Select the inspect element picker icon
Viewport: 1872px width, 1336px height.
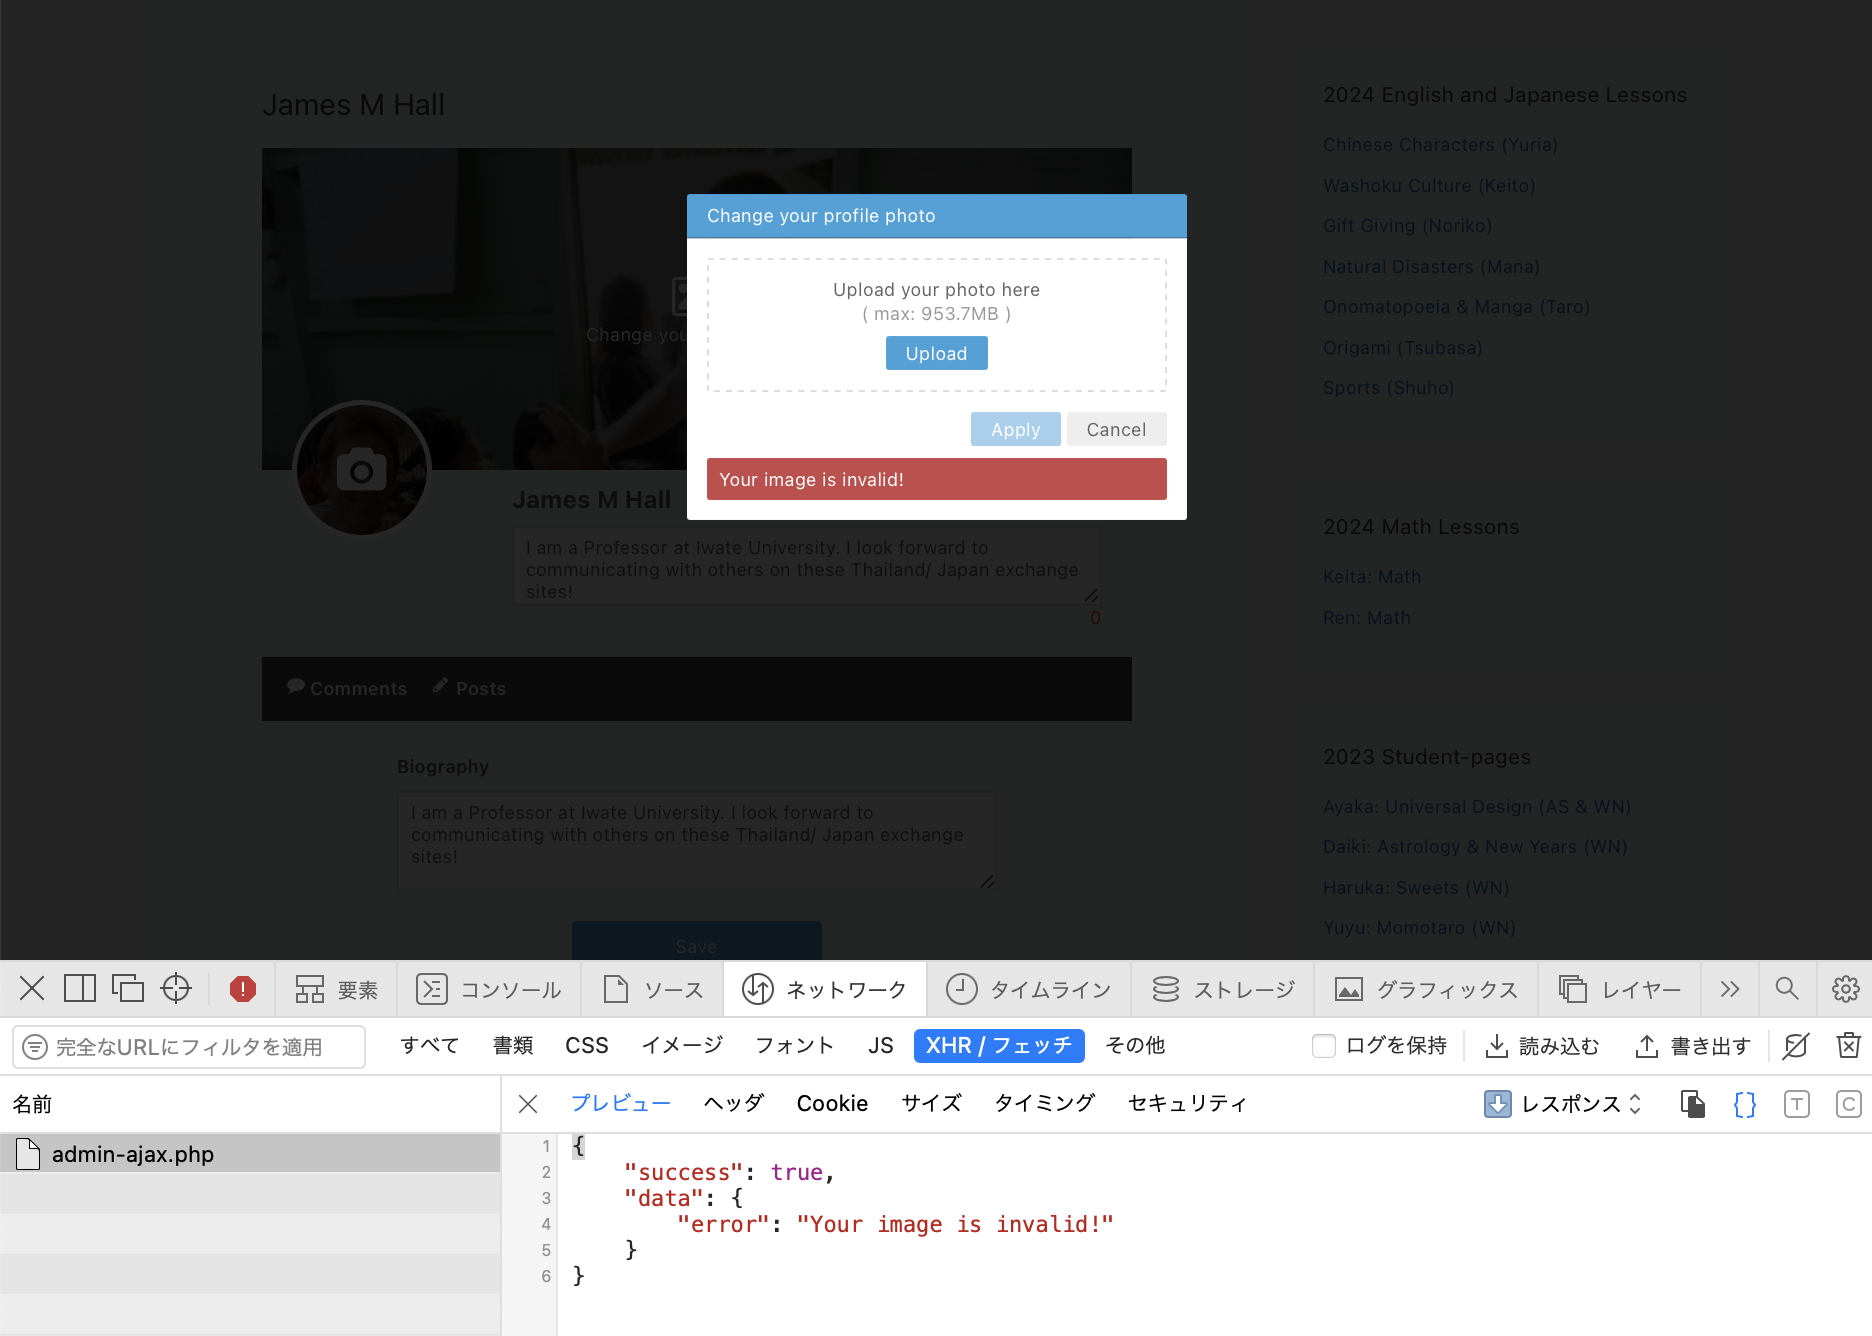tap(176, 988)
